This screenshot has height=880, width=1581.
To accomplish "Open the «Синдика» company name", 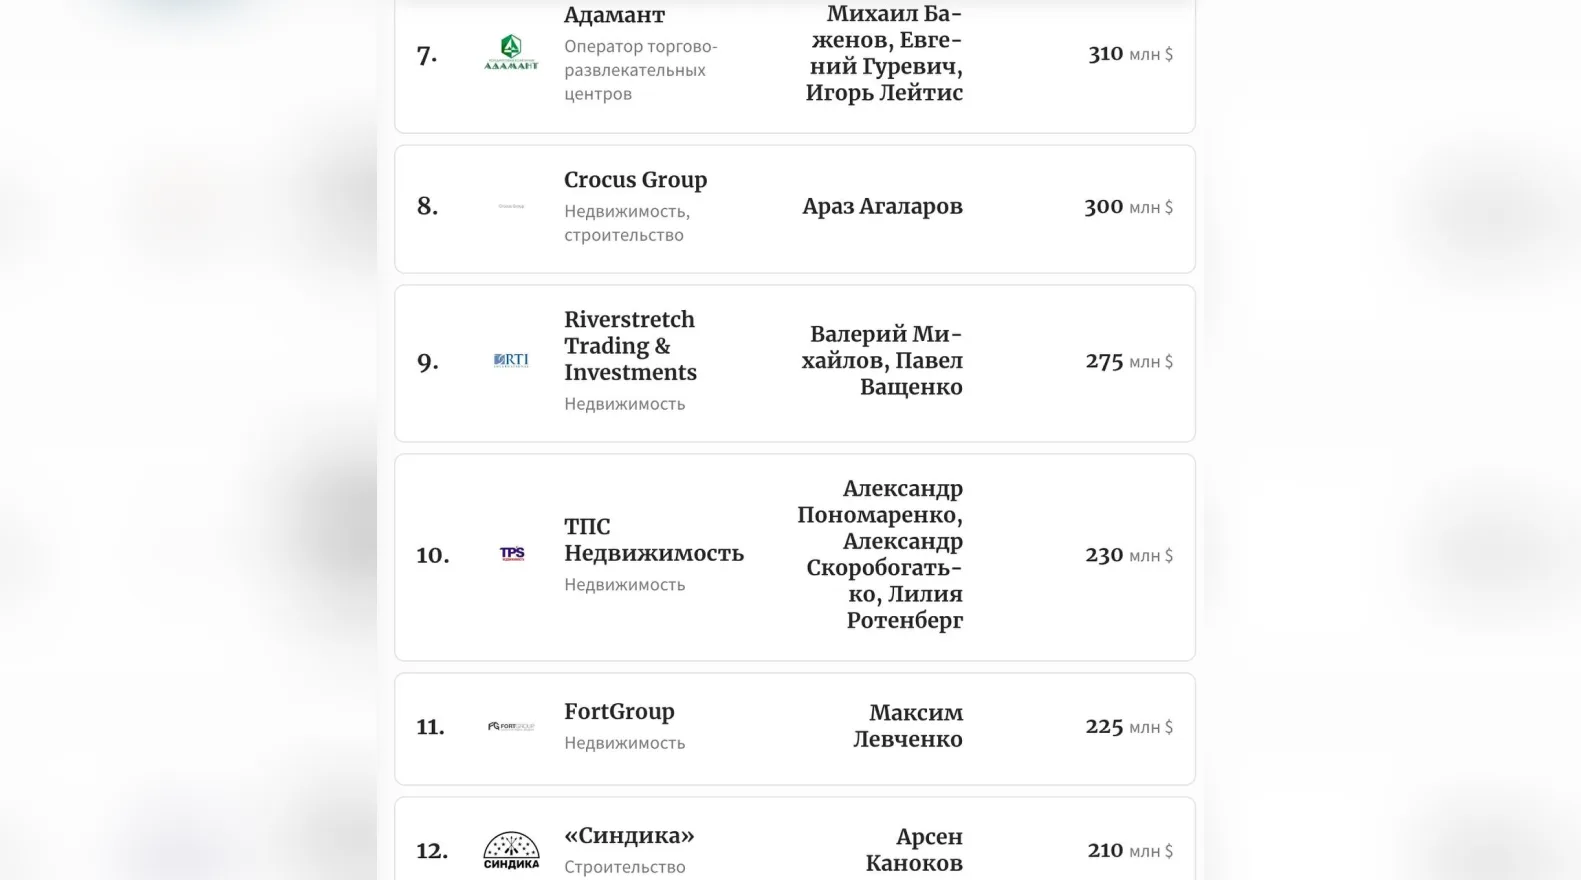I will [629, 836].
